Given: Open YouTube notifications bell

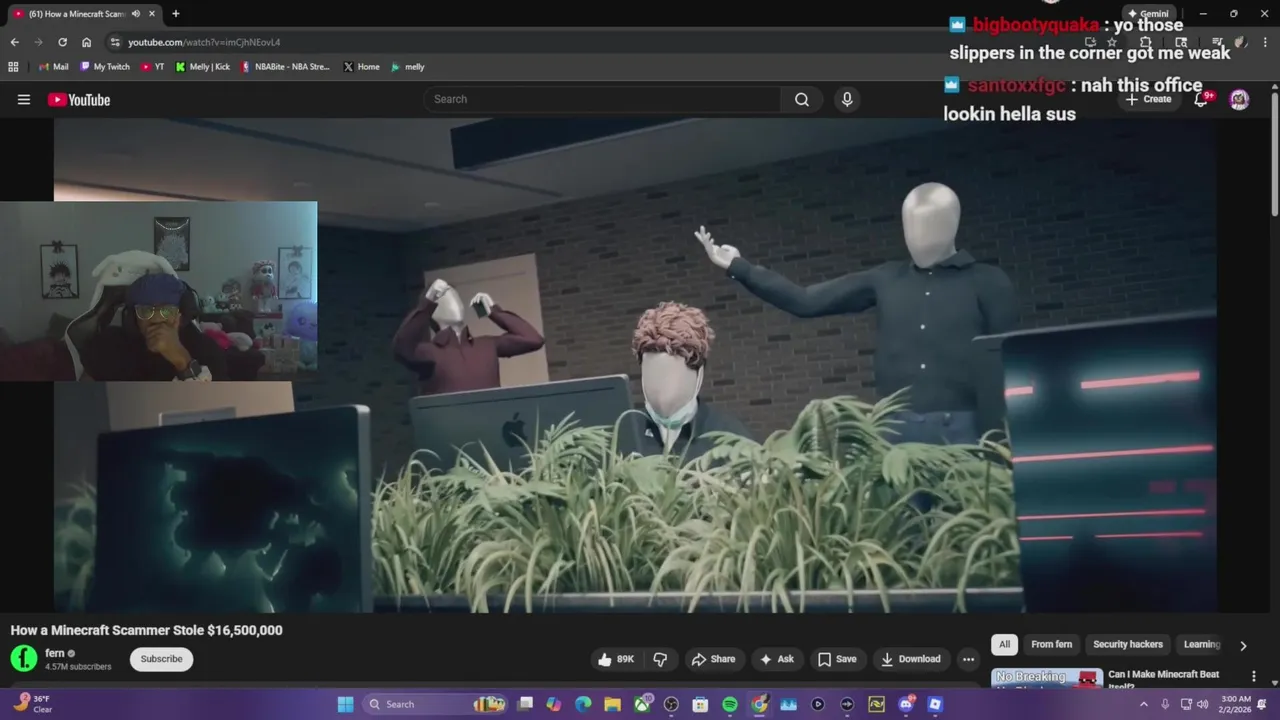Looking at the screenshot, I should point(1202,99).
